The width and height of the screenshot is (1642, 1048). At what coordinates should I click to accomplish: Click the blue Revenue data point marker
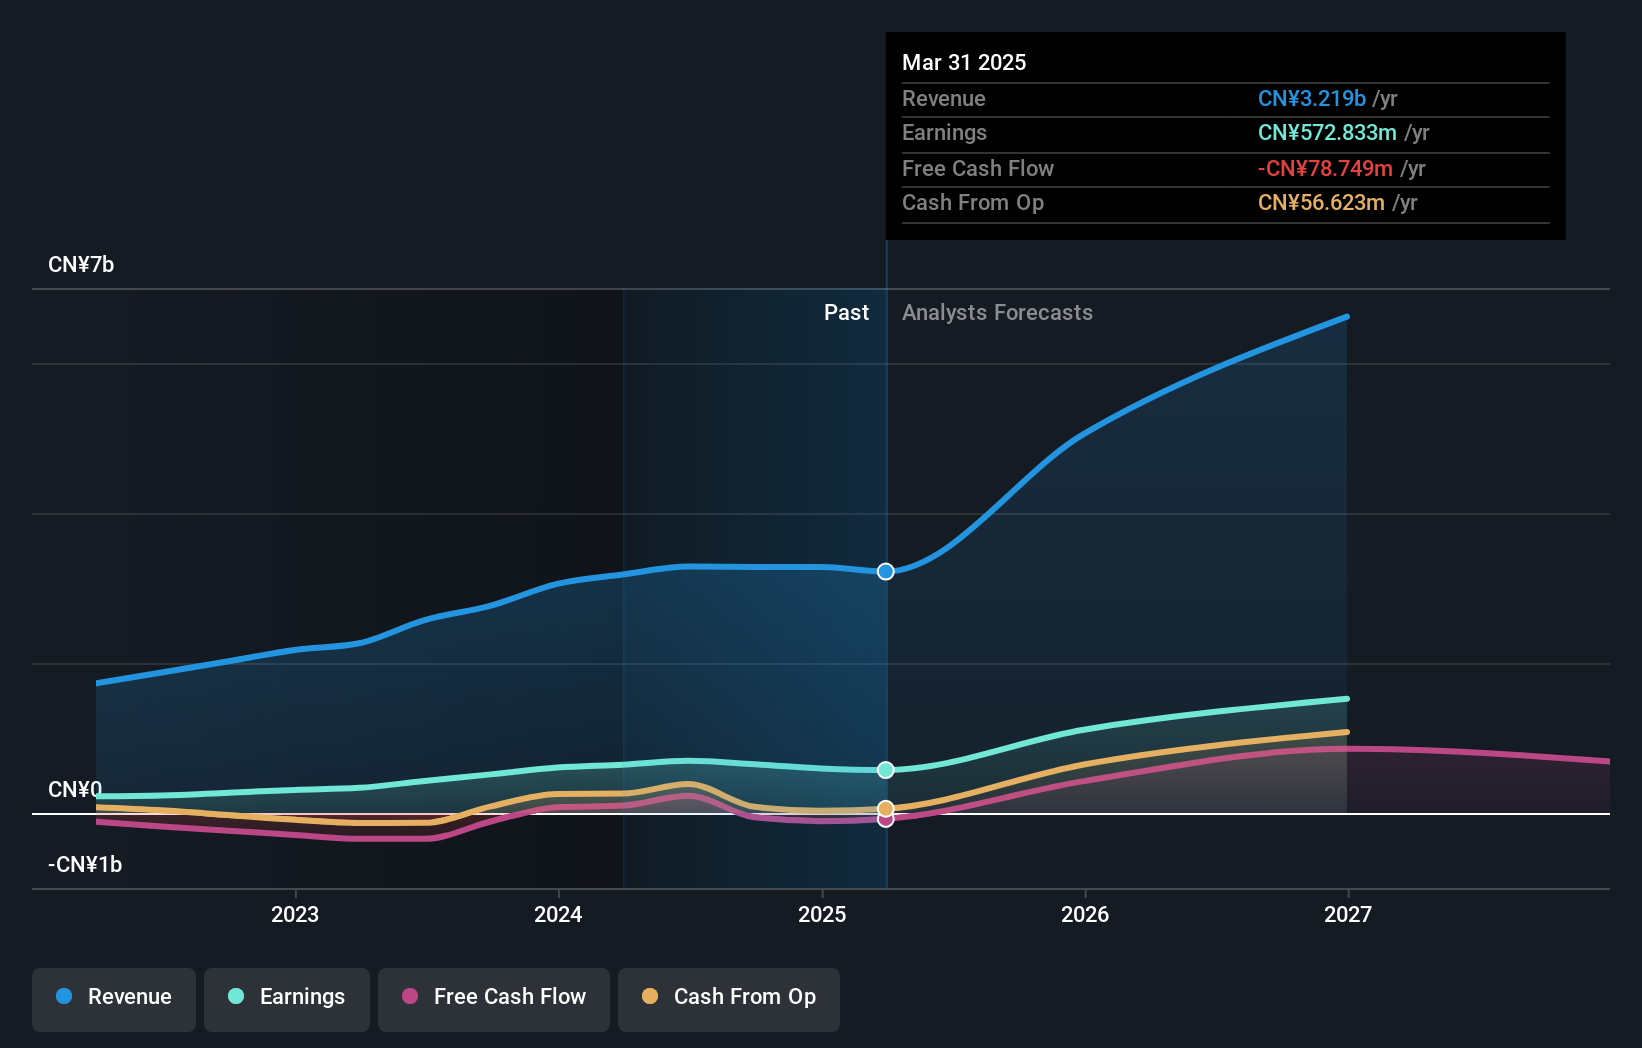point(886,572)
